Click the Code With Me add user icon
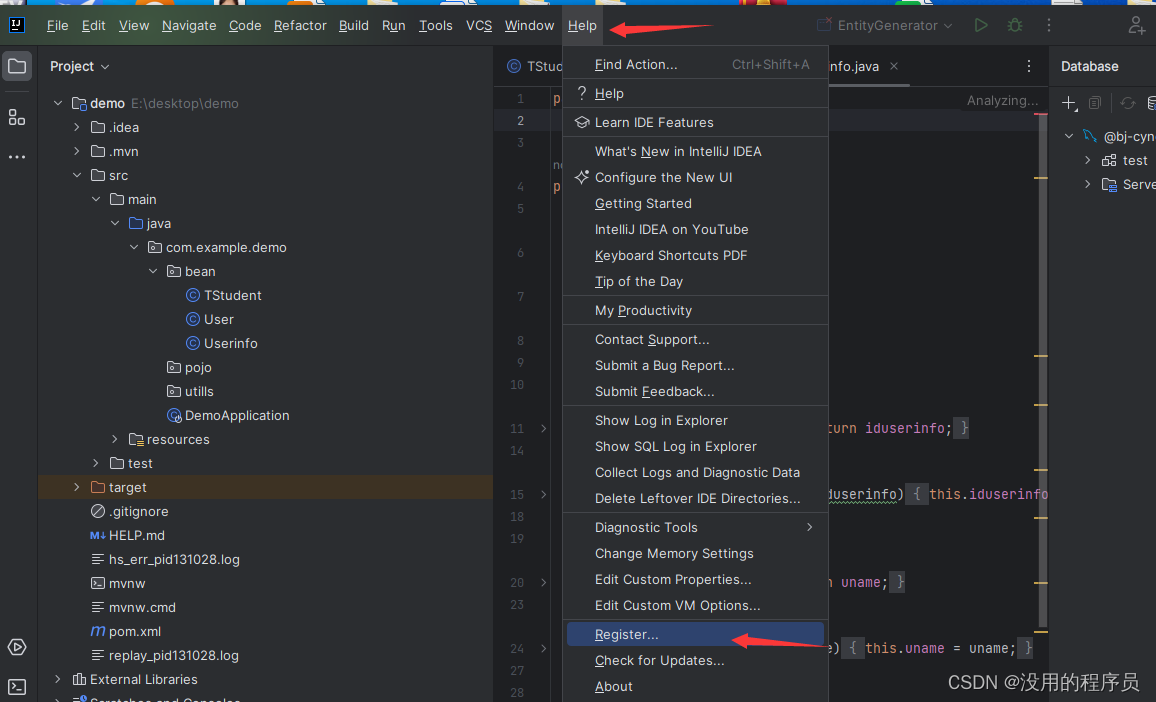The width and height of the screenshot is (1156, 702). [x=1137, y=25]
